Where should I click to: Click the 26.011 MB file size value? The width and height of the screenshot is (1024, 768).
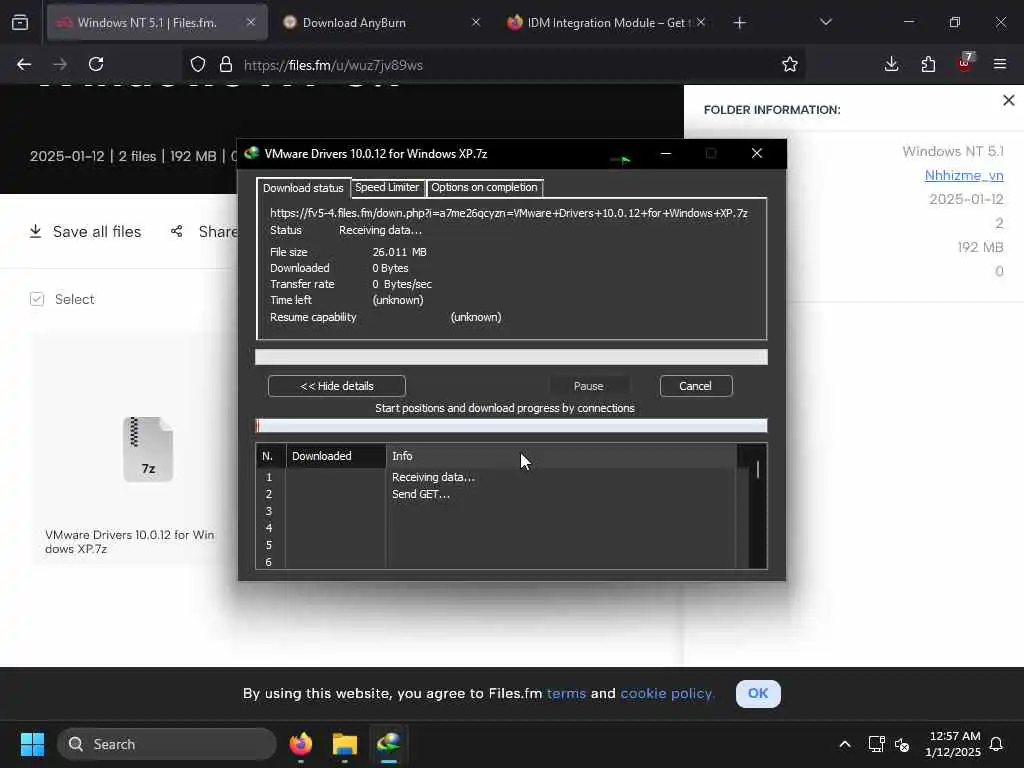400,252
